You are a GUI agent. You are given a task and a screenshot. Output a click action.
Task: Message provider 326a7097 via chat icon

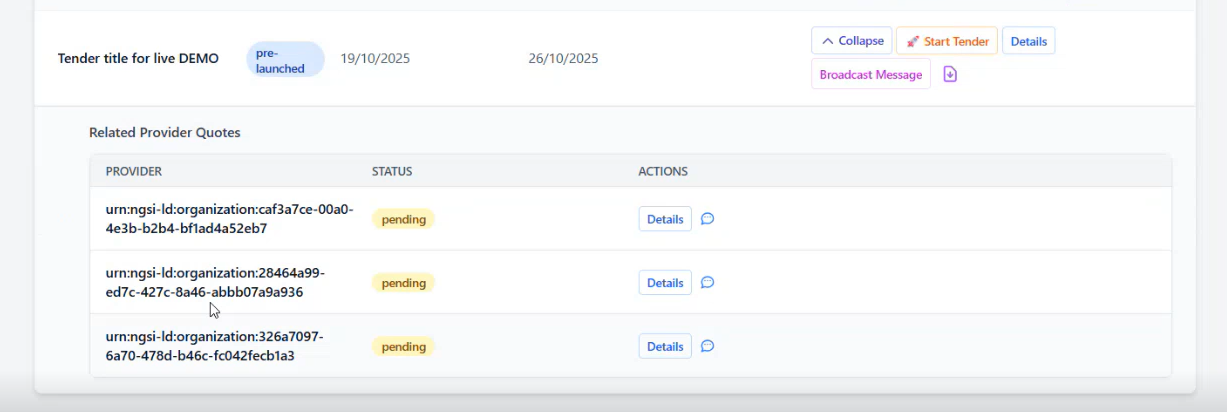point(707,347)
